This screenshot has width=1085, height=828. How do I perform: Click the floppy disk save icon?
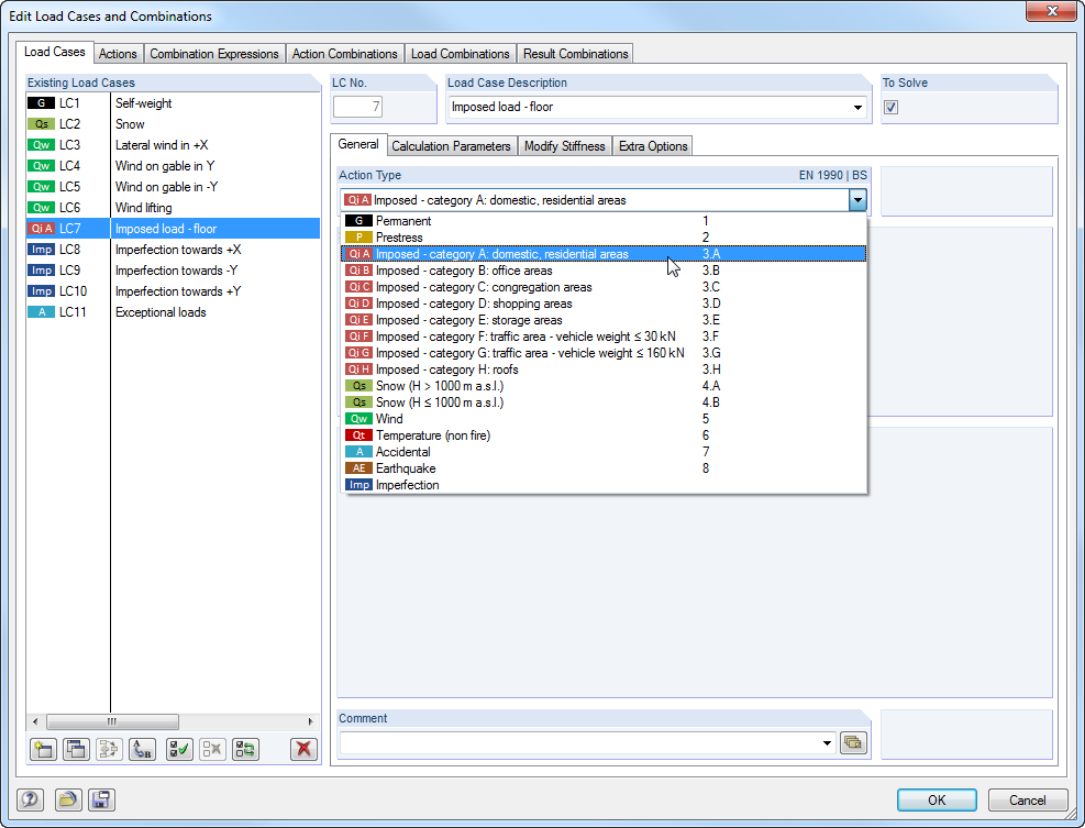pos(101,800)
